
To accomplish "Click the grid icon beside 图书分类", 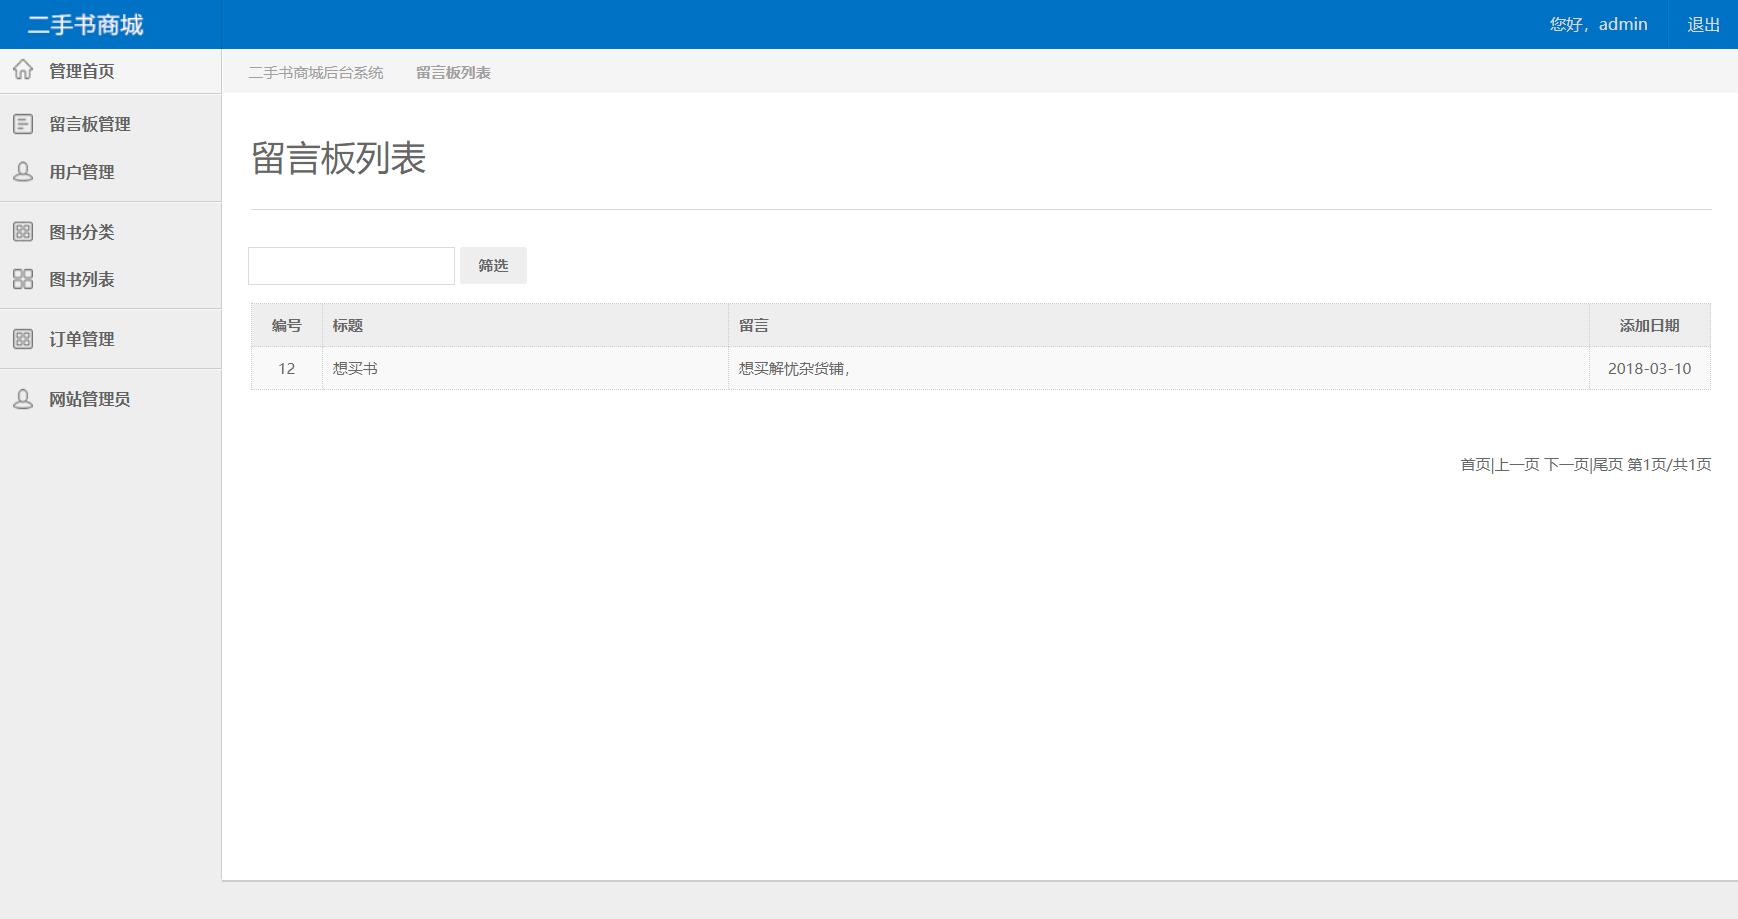I will coord(23,232).
